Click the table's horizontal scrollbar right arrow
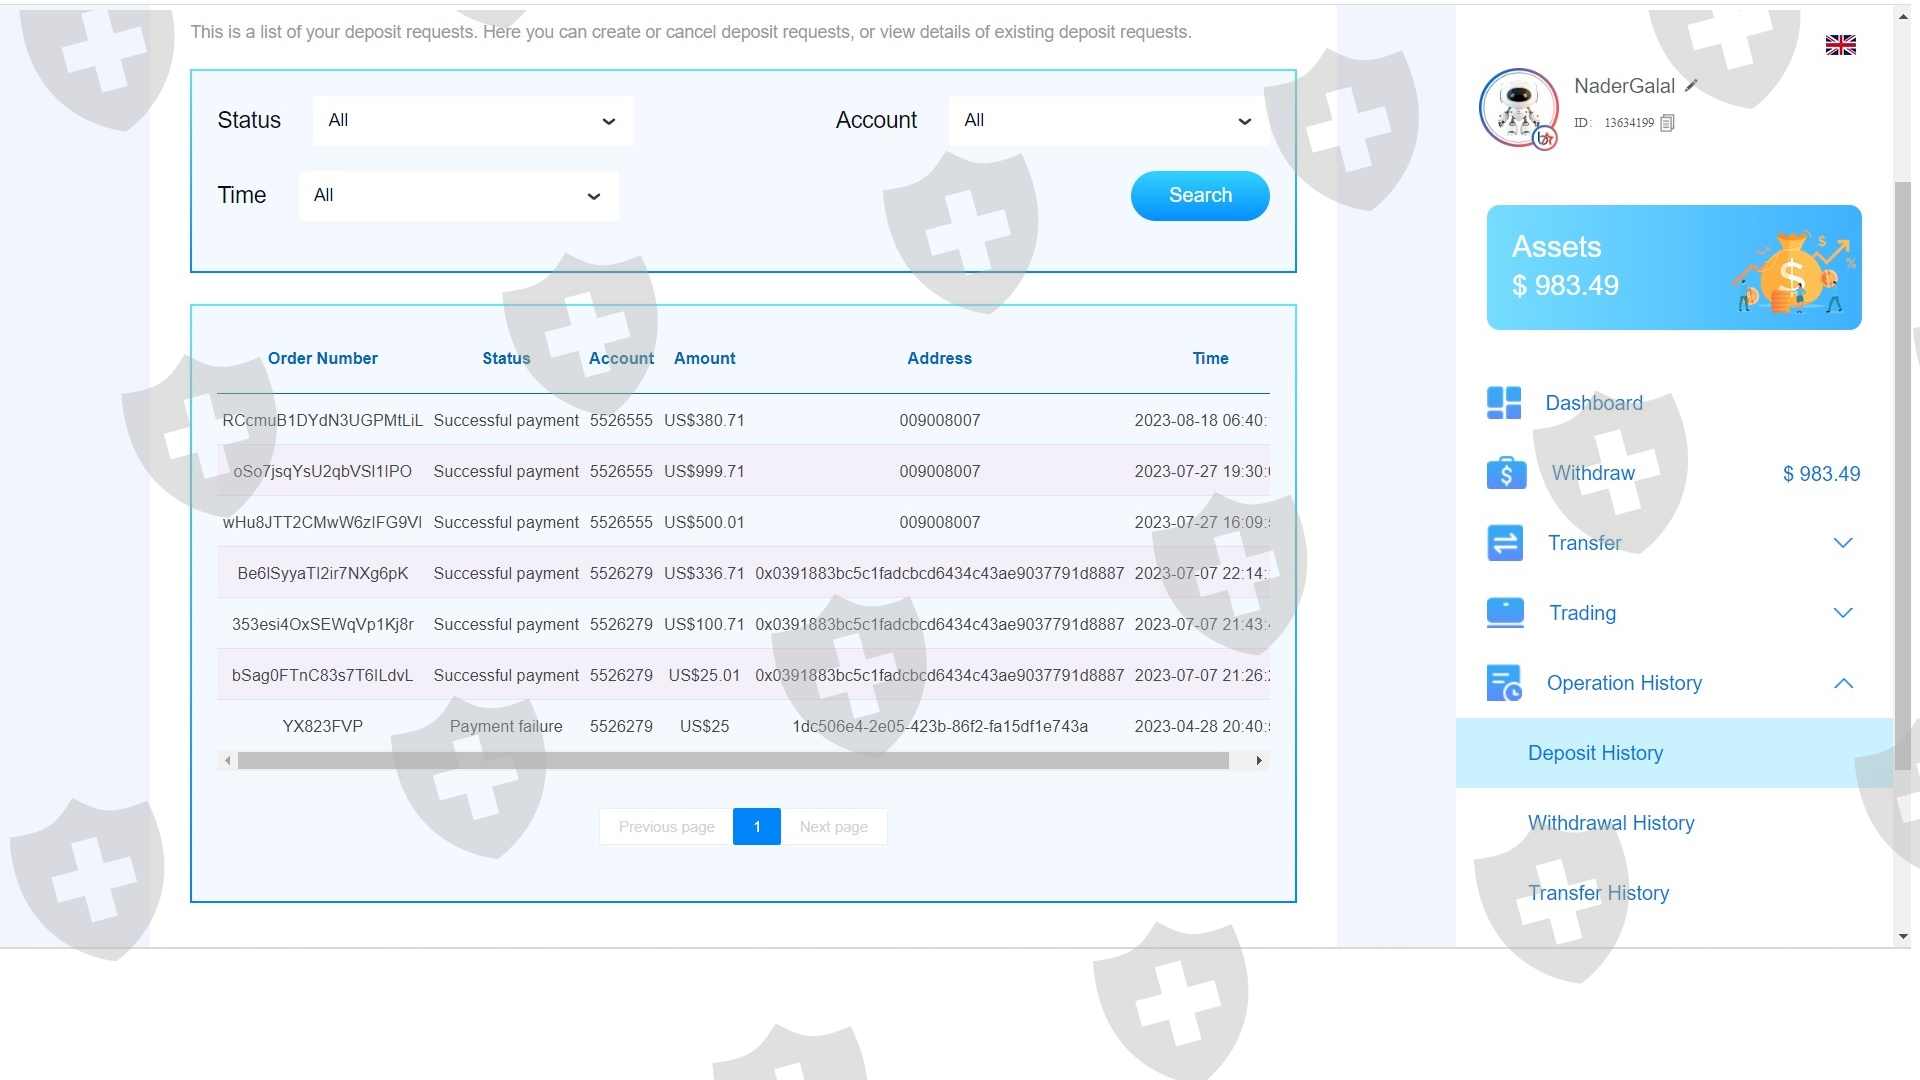Image resolution: width=1920 pixels, height=1080 pixels. click(x=1259, y=761)
